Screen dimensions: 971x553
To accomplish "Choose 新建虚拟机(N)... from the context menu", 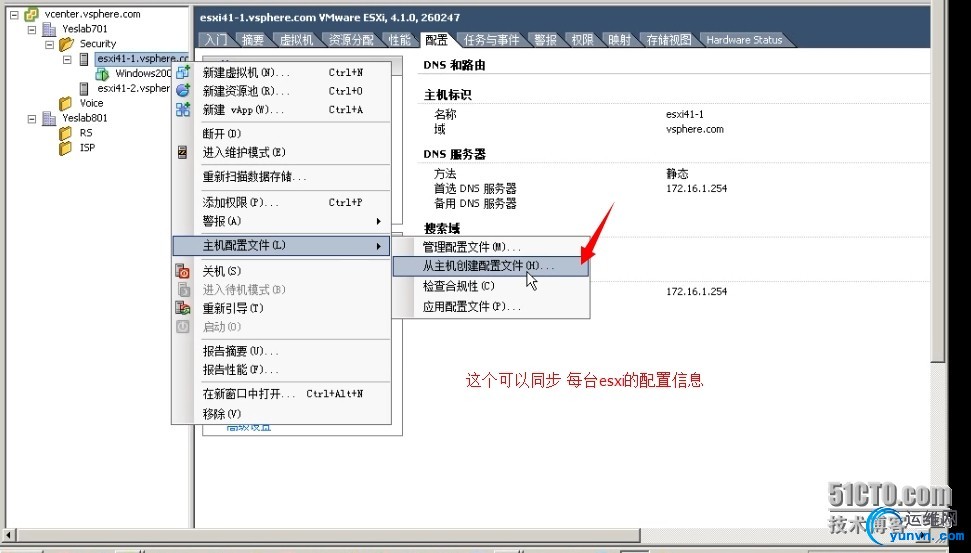I will (282, 72).
